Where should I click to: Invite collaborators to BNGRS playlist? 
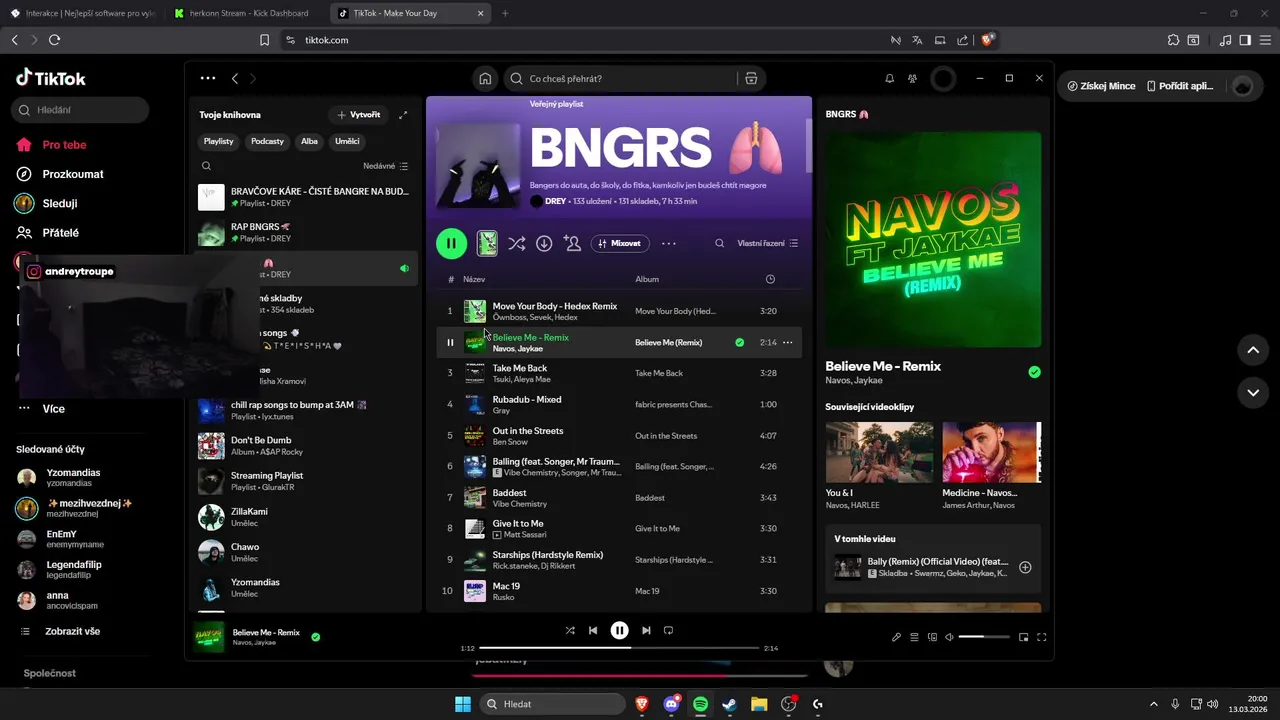[572, 243]
